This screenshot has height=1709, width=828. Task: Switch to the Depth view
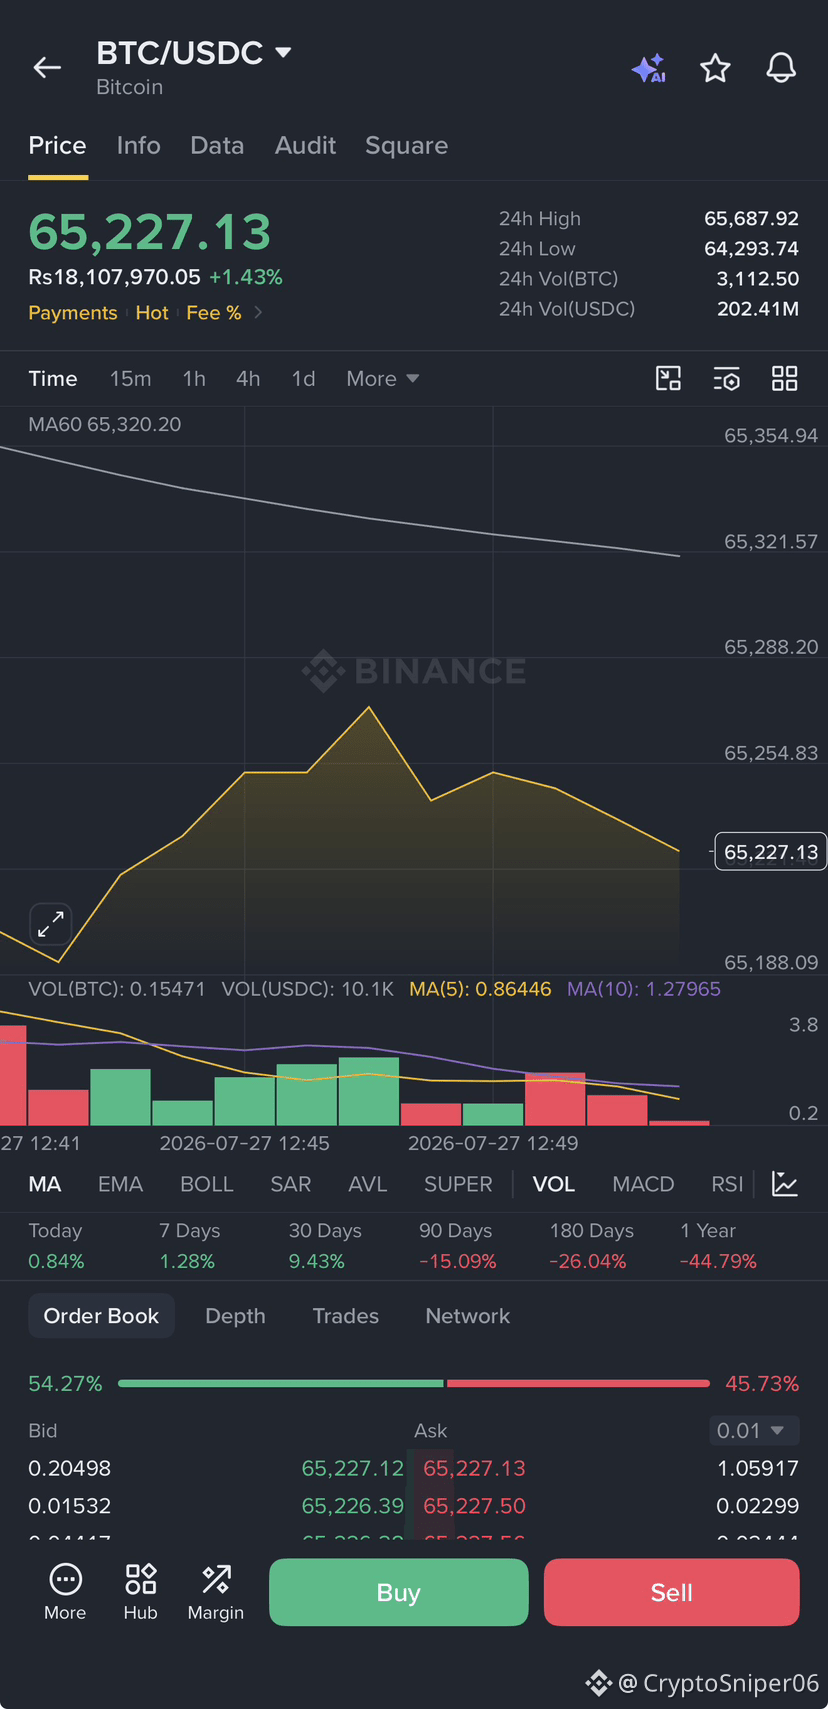pos(235,1316)
